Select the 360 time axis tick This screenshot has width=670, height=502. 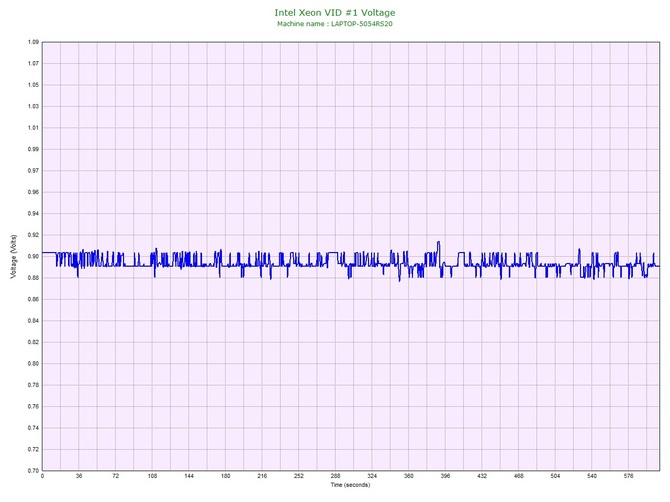[409, 476]
